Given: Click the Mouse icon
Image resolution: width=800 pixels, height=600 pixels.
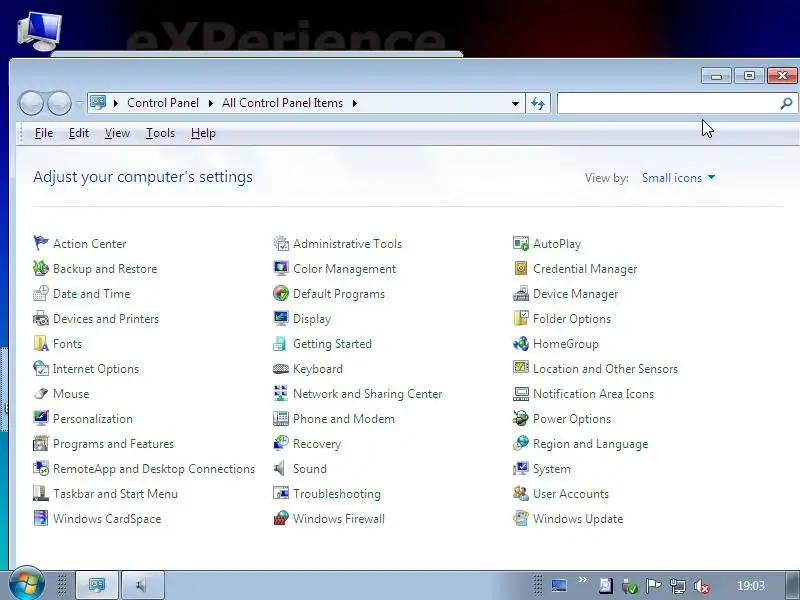Looking at the screenshot, I should click(x=40, y=393).
